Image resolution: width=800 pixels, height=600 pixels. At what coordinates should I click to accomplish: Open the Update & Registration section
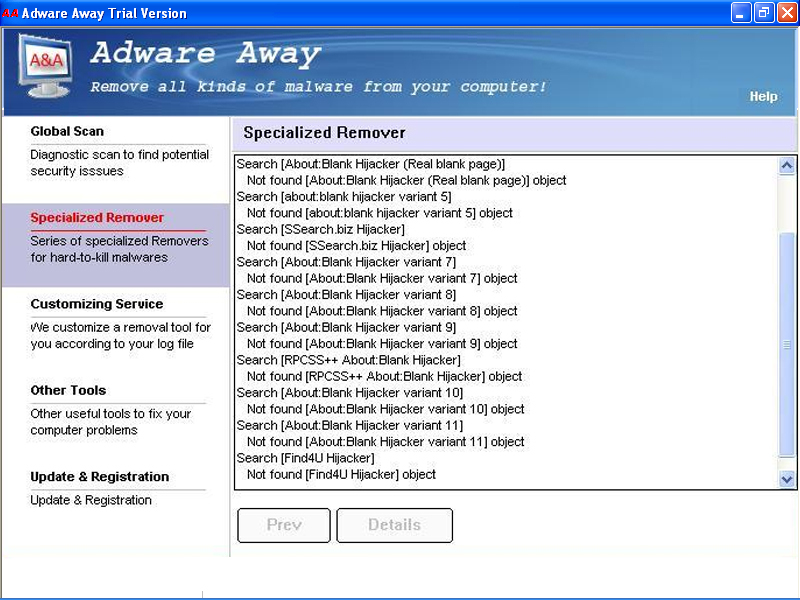pyautogui.click(x=100, y=477)
